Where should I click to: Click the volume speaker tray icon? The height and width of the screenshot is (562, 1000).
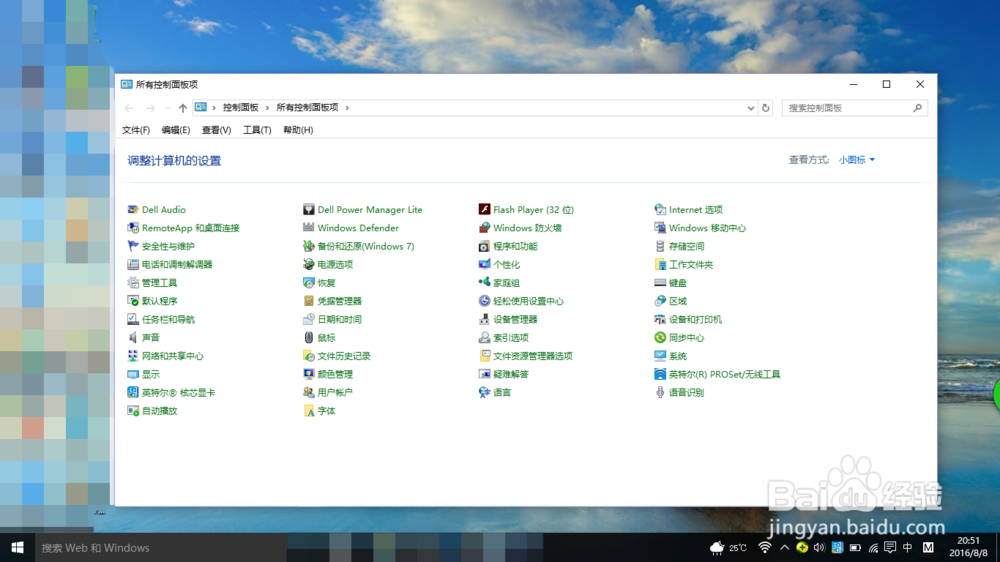(x=820, y=547)
